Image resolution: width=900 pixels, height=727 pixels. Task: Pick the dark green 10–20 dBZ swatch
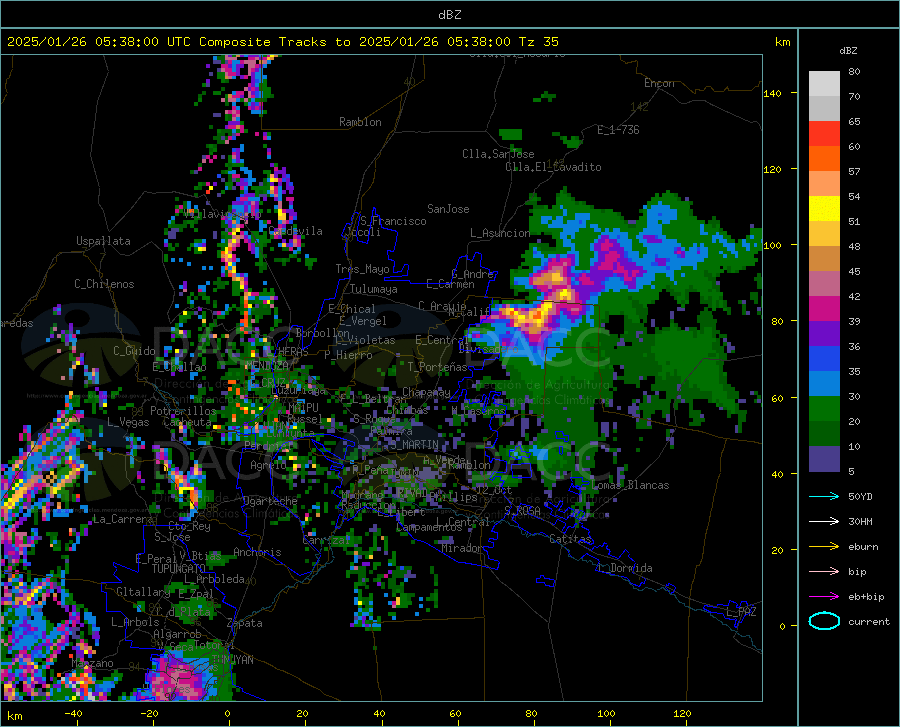click(x=824, y=434)
